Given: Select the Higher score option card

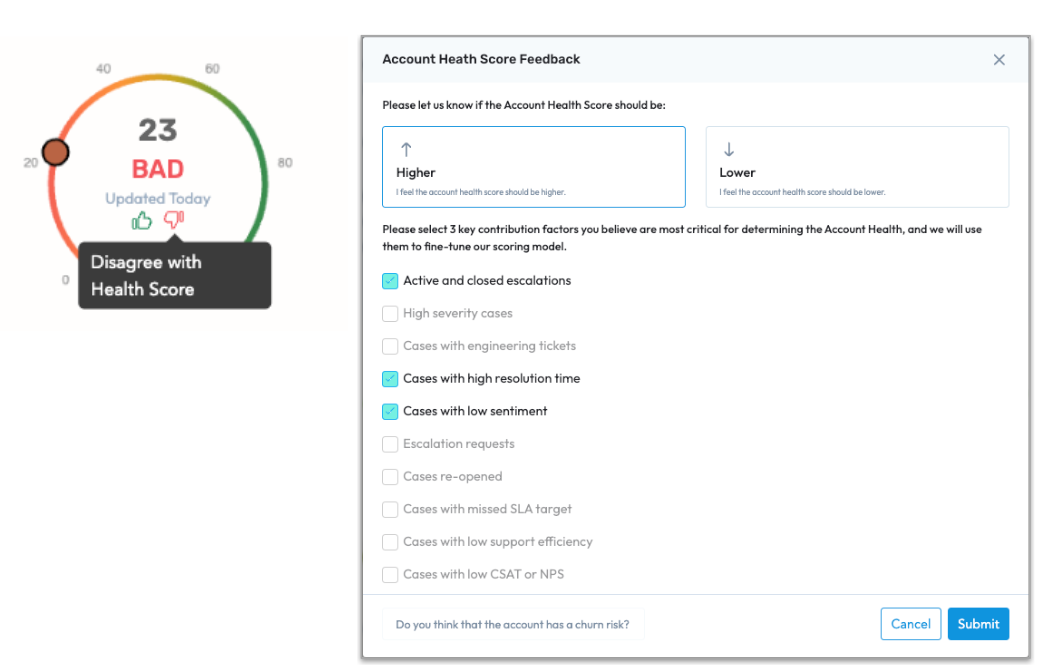Looking at the screenshot, I should click(533, 167).
